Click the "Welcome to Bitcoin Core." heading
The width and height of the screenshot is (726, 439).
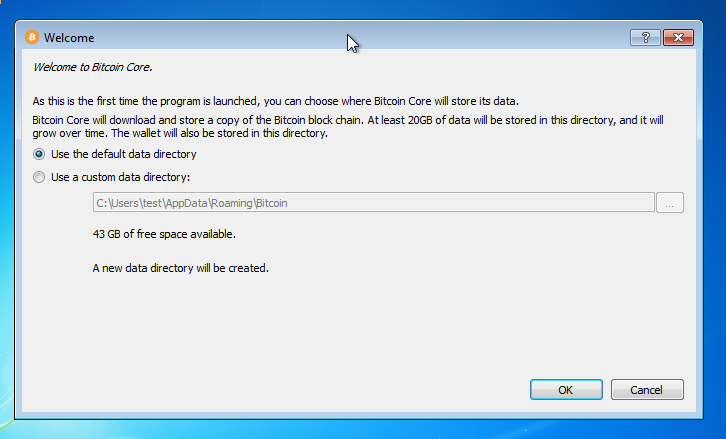(93, 68)
